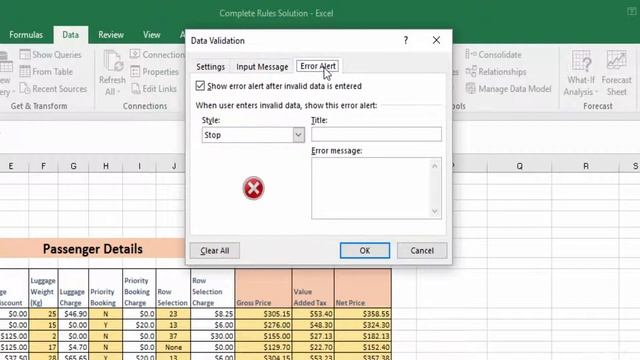Screen dimensions: 640x360
Task: Select column Q header
Action: tap(520, 166)
